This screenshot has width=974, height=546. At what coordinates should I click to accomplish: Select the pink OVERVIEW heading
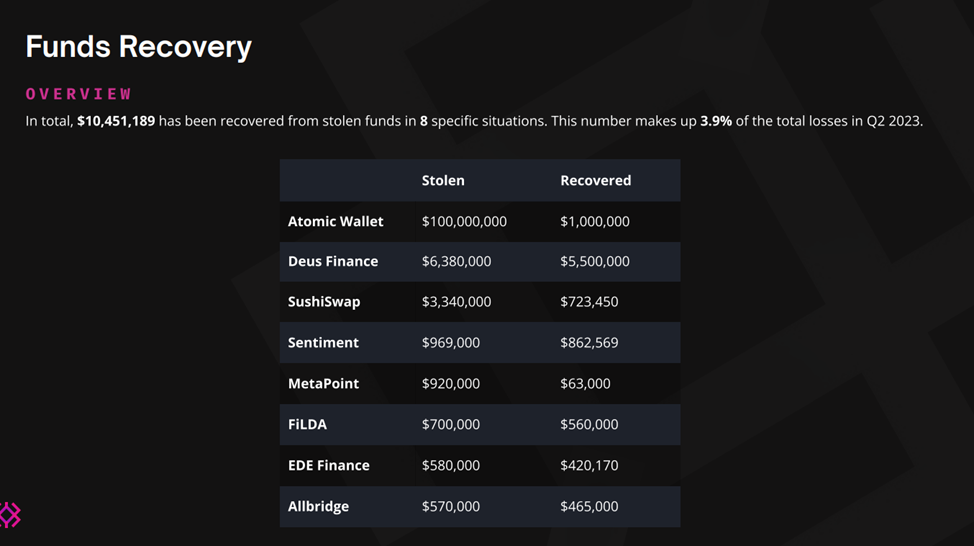pos(79,94)
